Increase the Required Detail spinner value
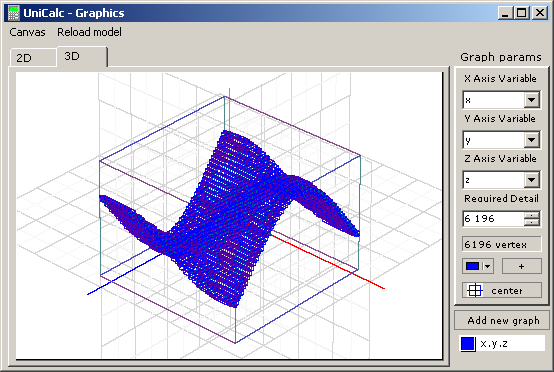554x372 pixels. pos(531,215)
